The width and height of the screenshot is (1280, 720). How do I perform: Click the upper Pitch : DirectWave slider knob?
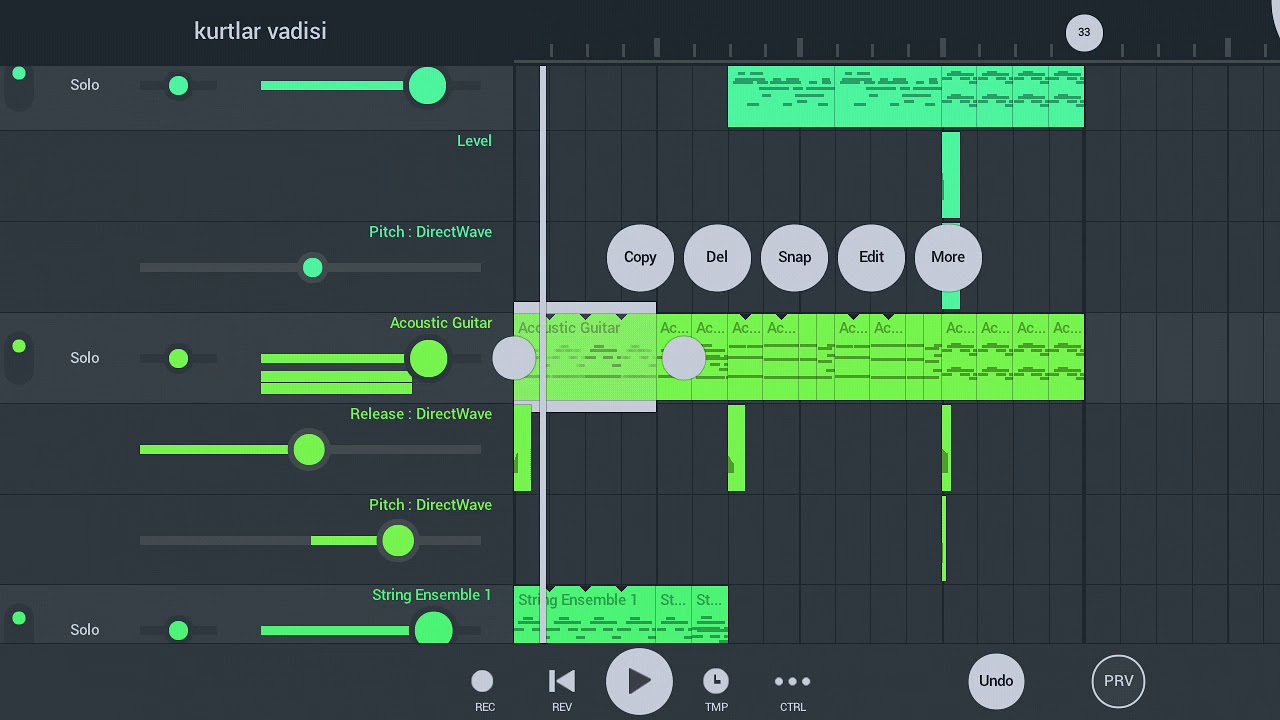[313, 268]
